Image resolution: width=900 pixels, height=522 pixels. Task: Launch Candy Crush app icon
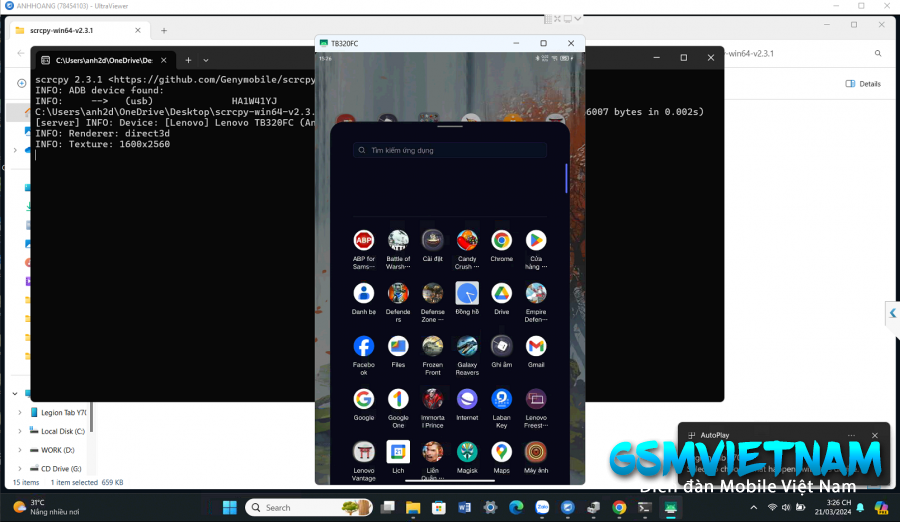[x=467, y=241]
